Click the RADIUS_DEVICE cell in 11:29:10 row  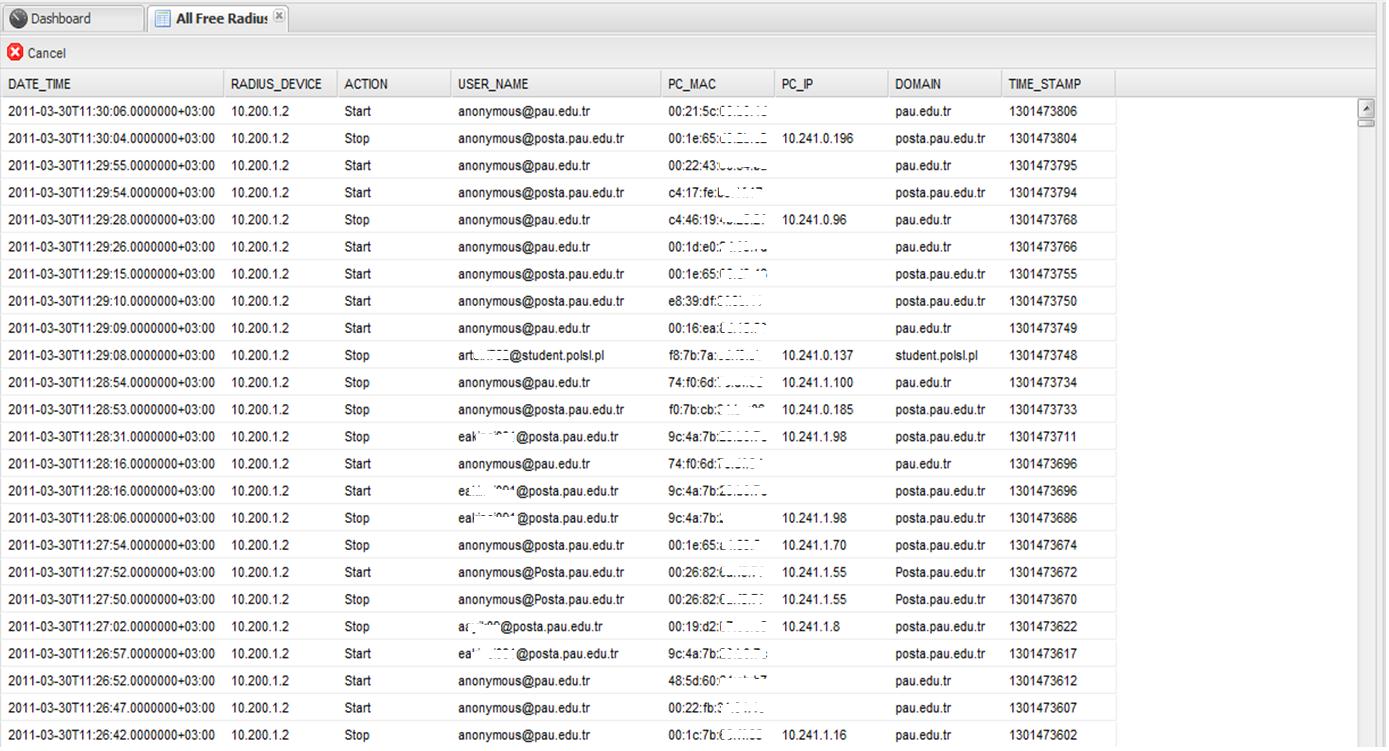click(x=260, y=301)
